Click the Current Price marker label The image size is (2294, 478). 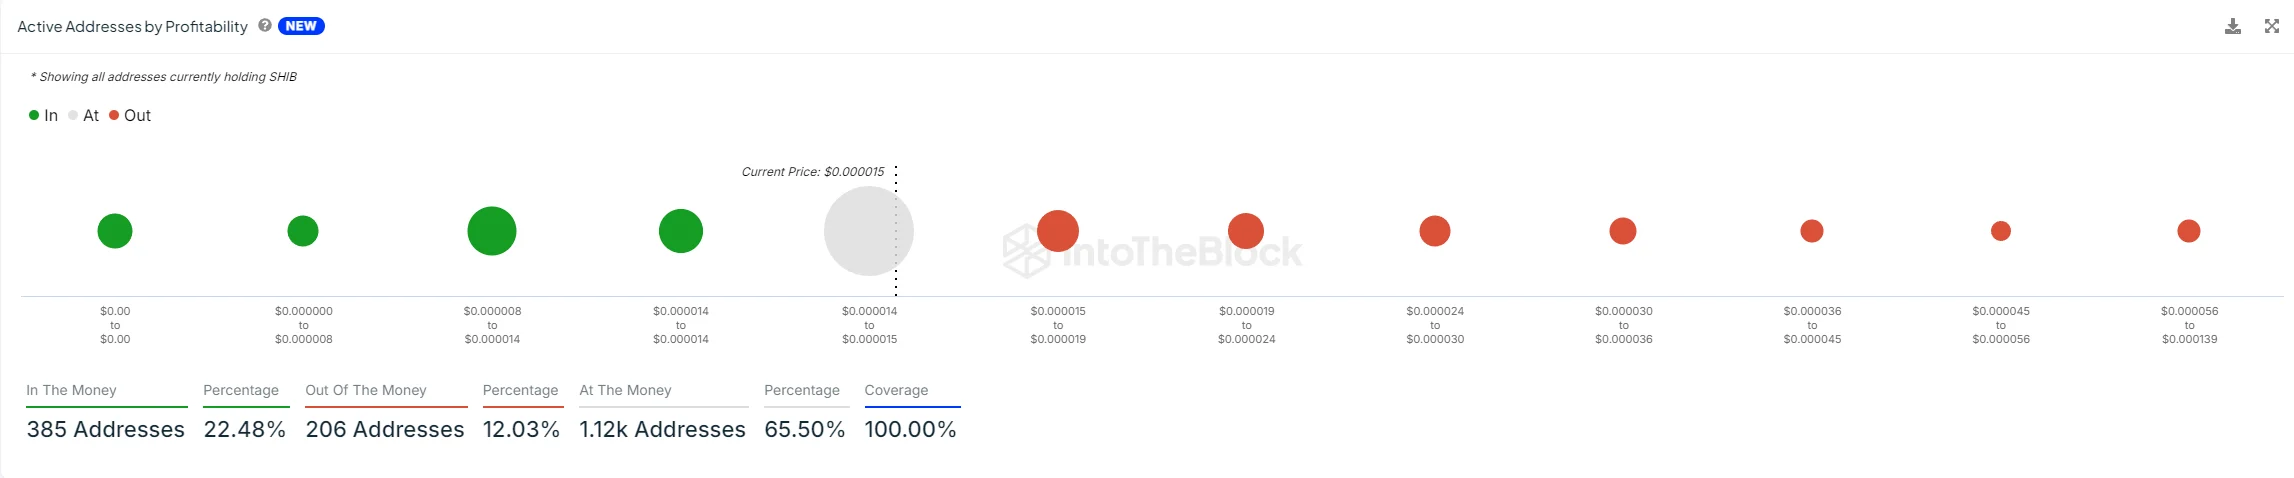pos(812,172)
